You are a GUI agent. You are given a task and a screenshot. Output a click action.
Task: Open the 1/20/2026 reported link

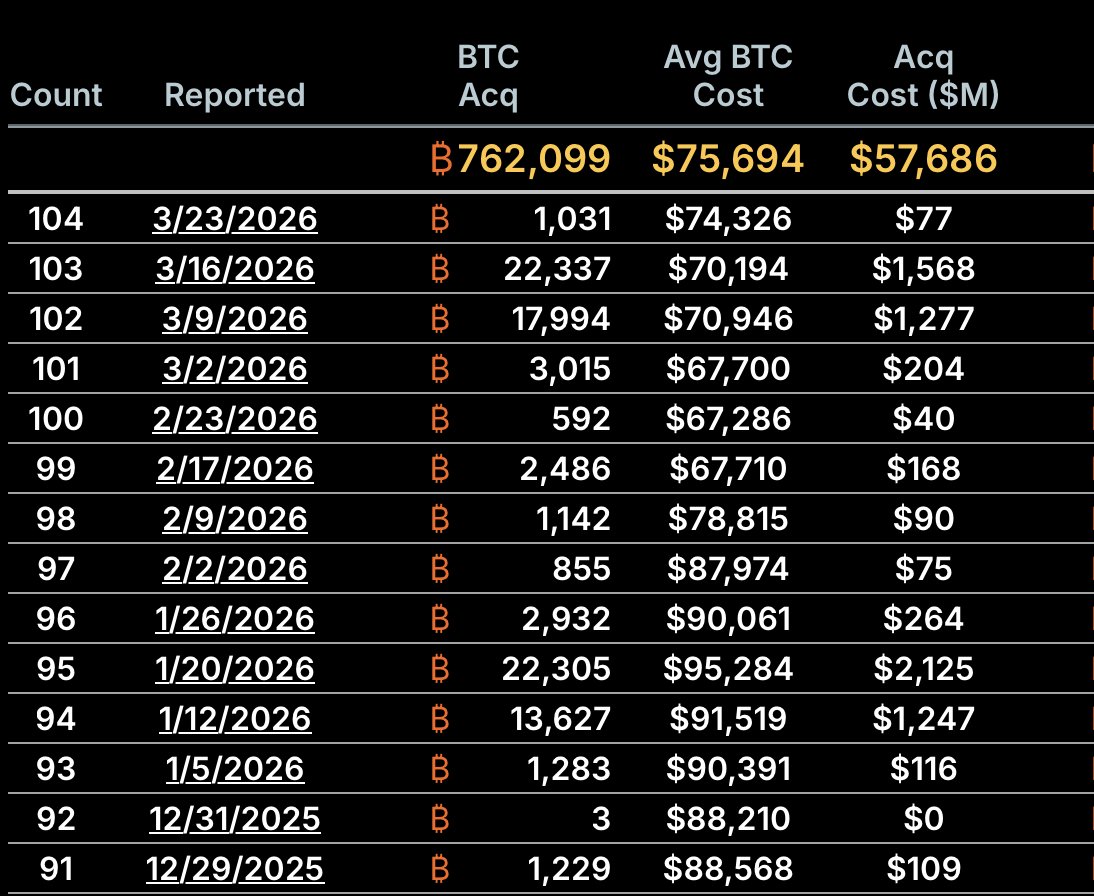coord(235,669)
